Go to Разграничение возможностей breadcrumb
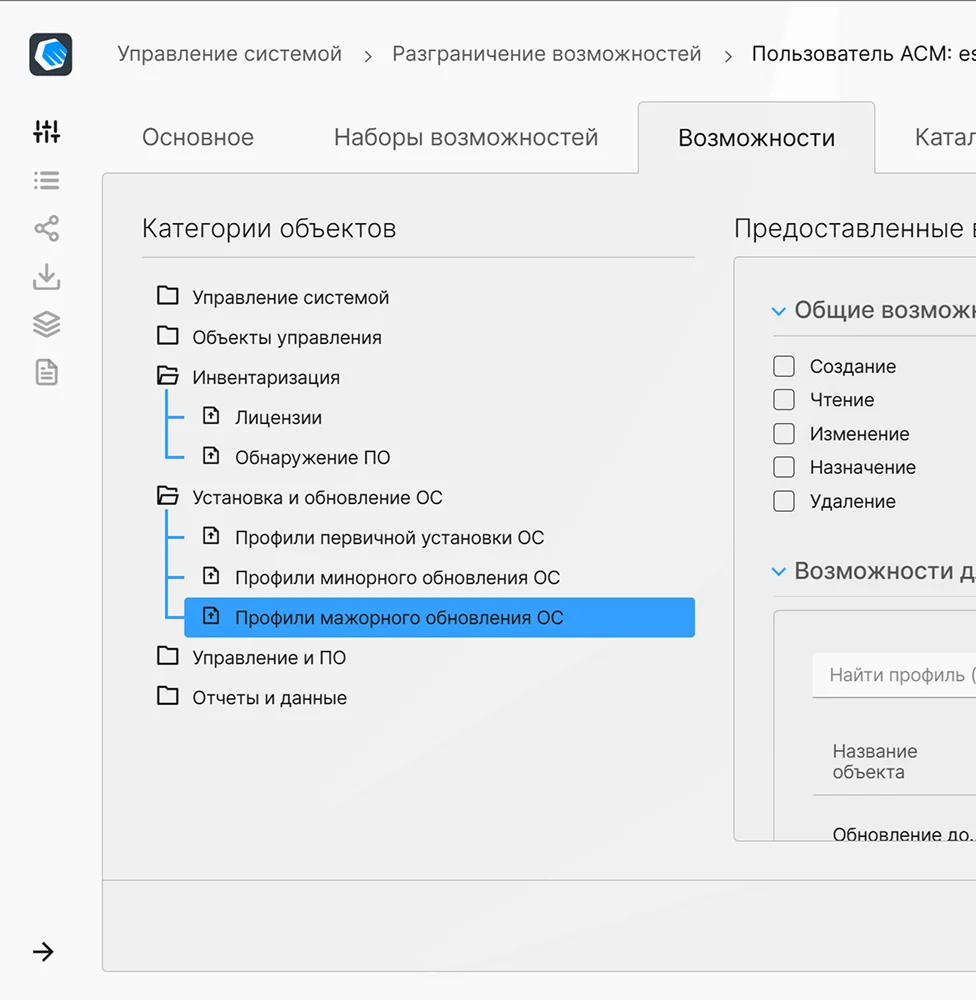Screen dimensions: 976x1000 point(547,54)
